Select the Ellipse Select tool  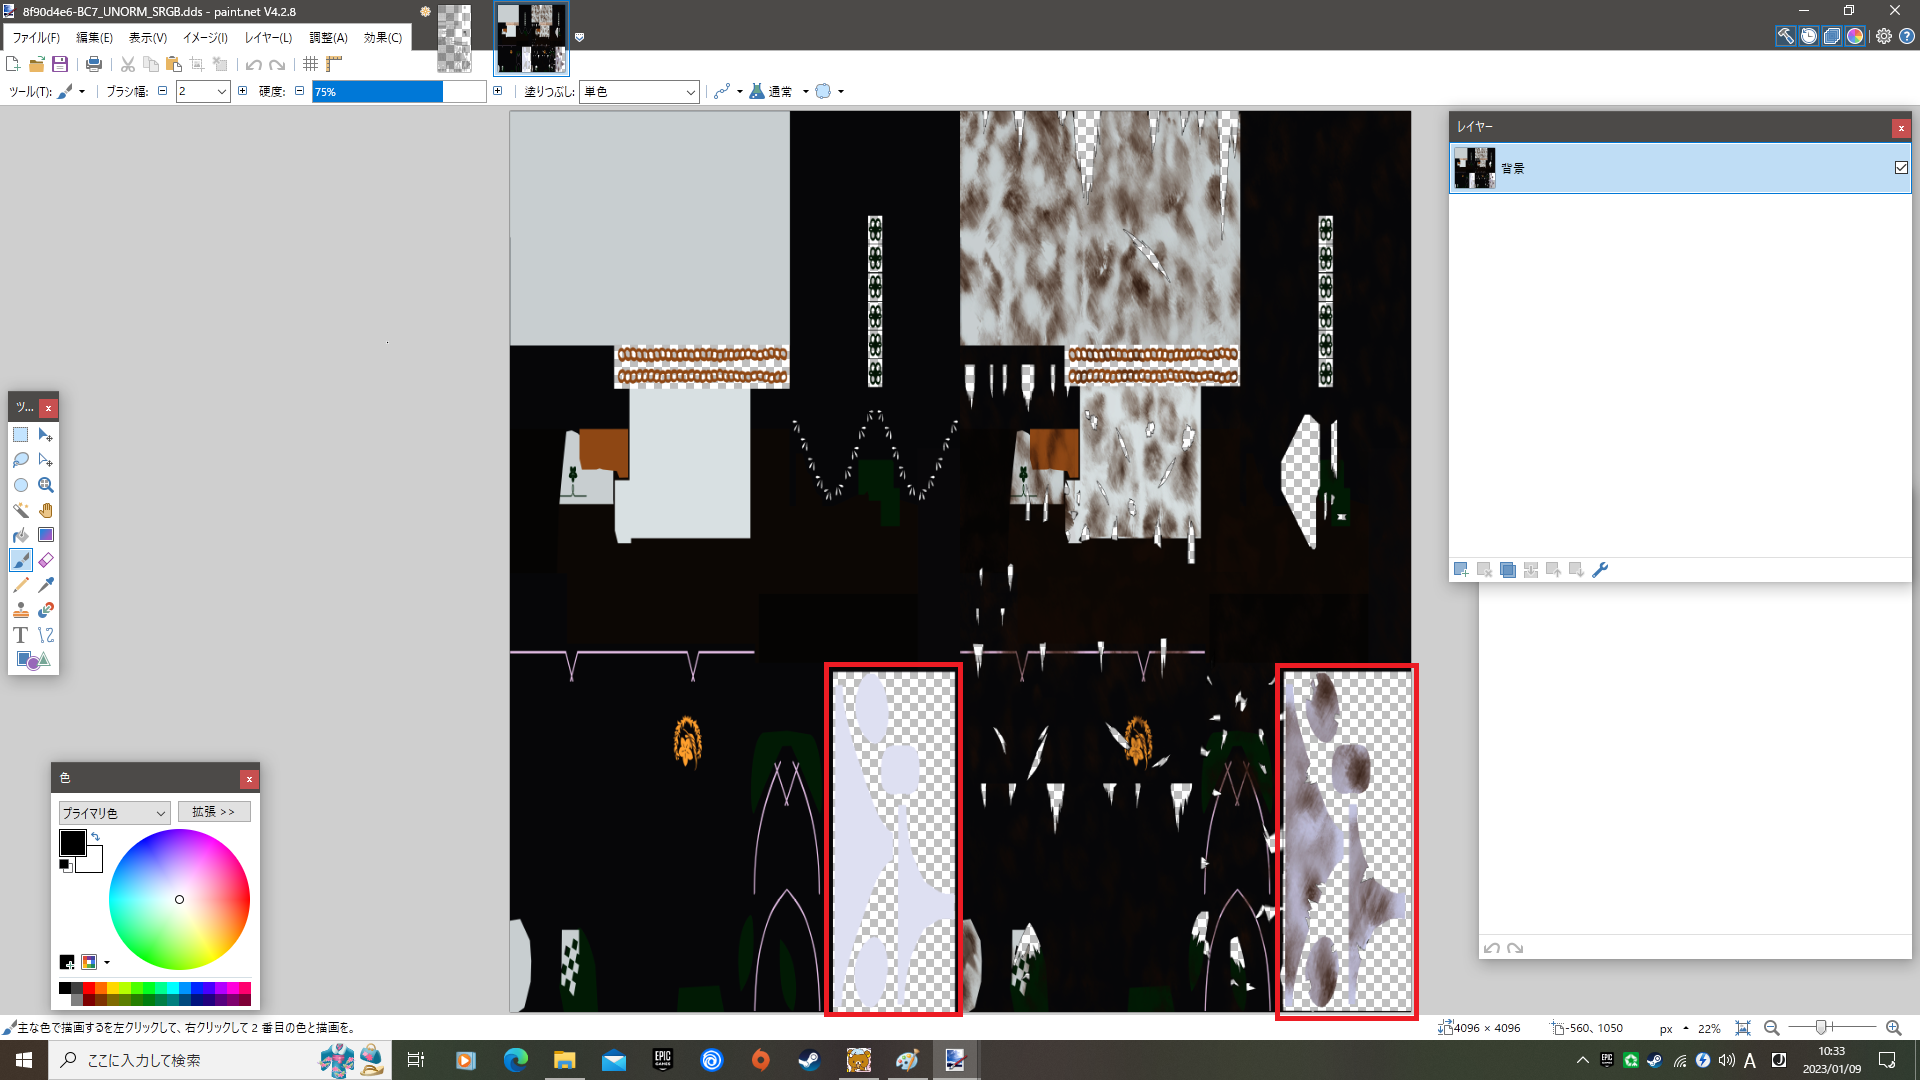pos(20,485)
